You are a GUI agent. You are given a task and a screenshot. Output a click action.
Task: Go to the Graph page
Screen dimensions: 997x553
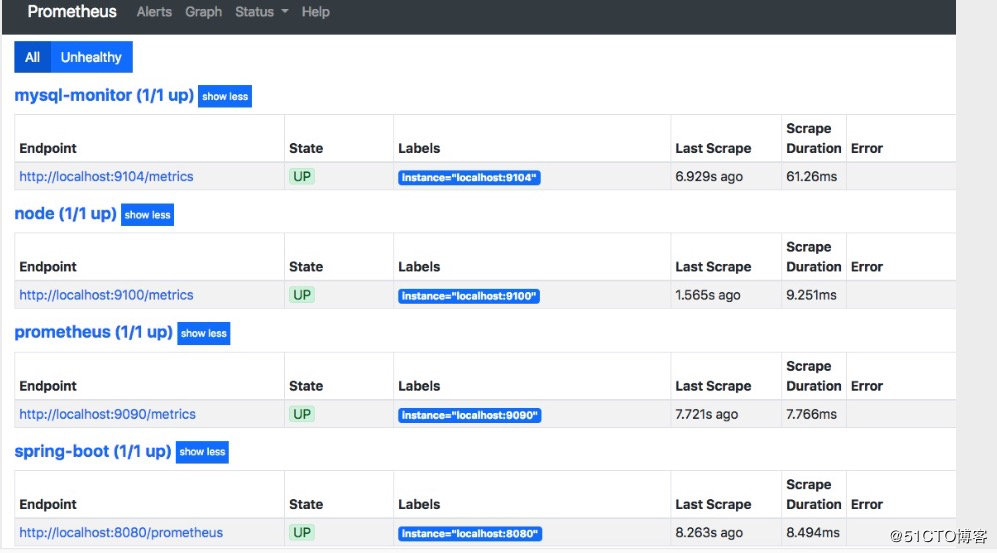203,12
